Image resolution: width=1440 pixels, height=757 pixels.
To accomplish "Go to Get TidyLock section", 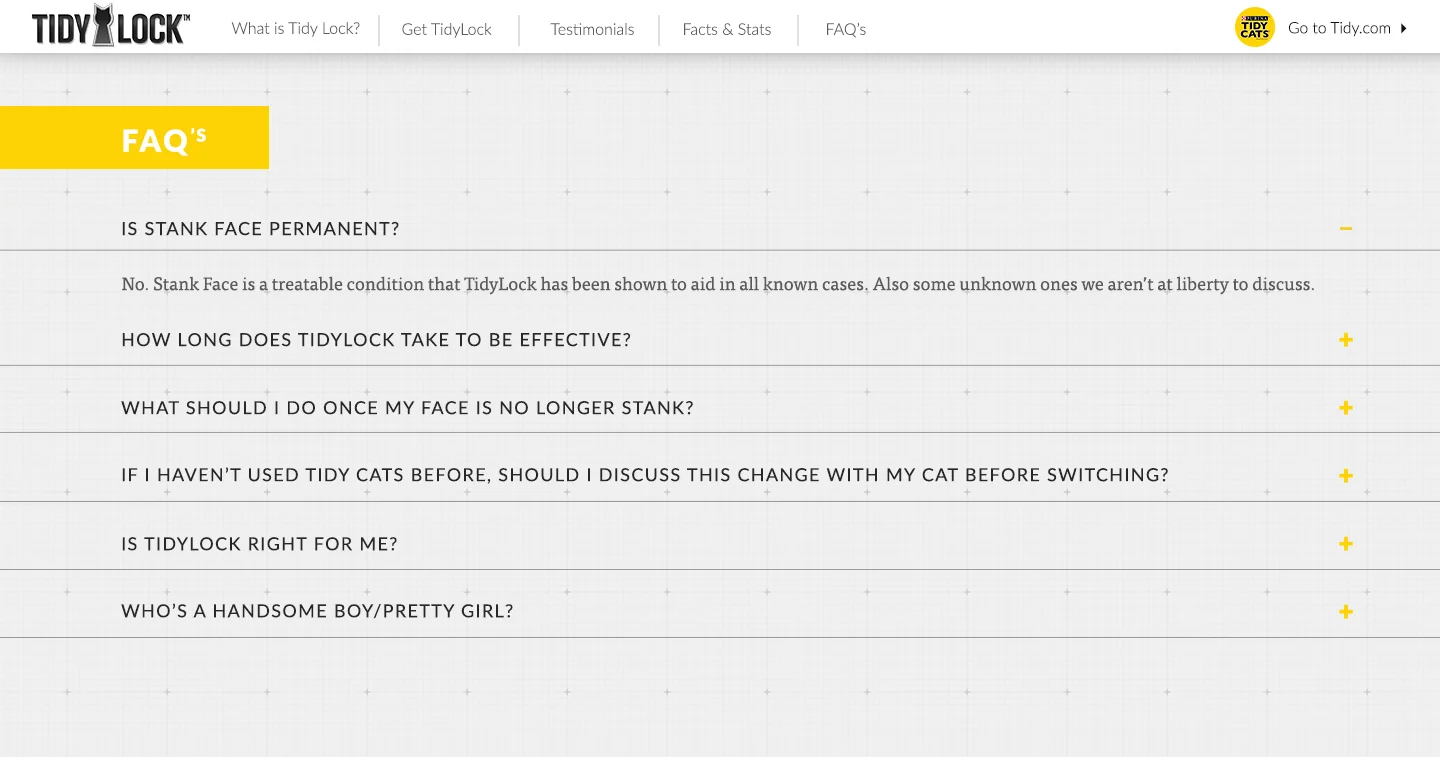I will click(x=447, y=29).
